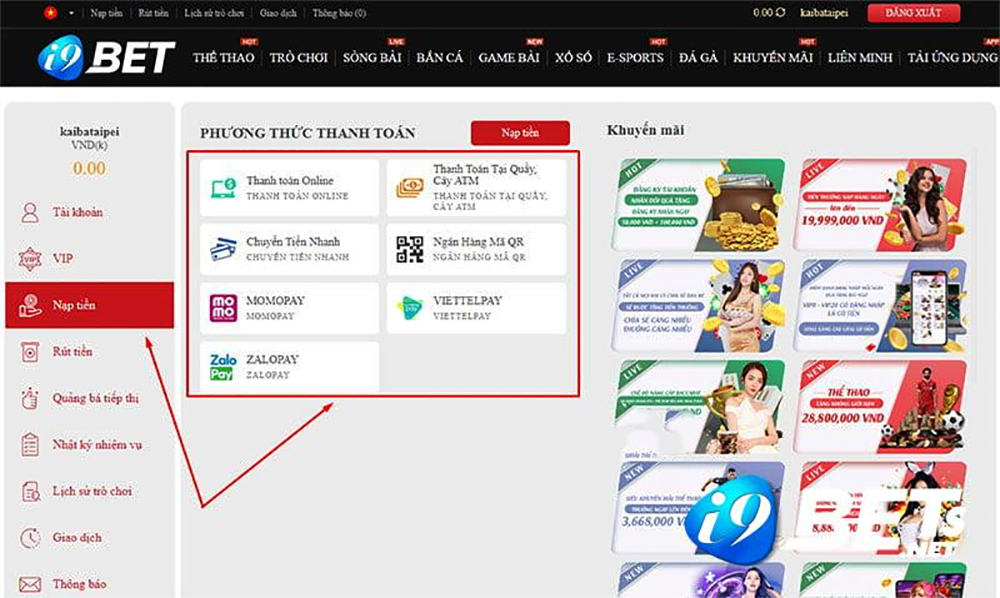
Task: Click the QR code icon for Ngân Hàng Mã QR
Action: [409, 249]
